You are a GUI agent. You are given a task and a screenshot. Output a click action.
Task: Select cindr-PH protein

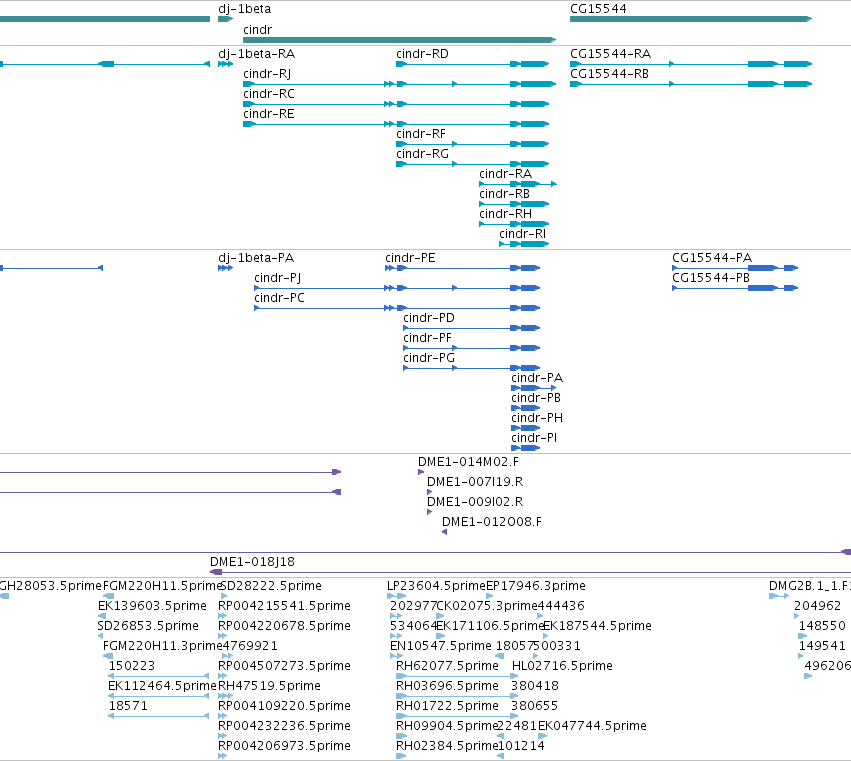pos(525,428)
